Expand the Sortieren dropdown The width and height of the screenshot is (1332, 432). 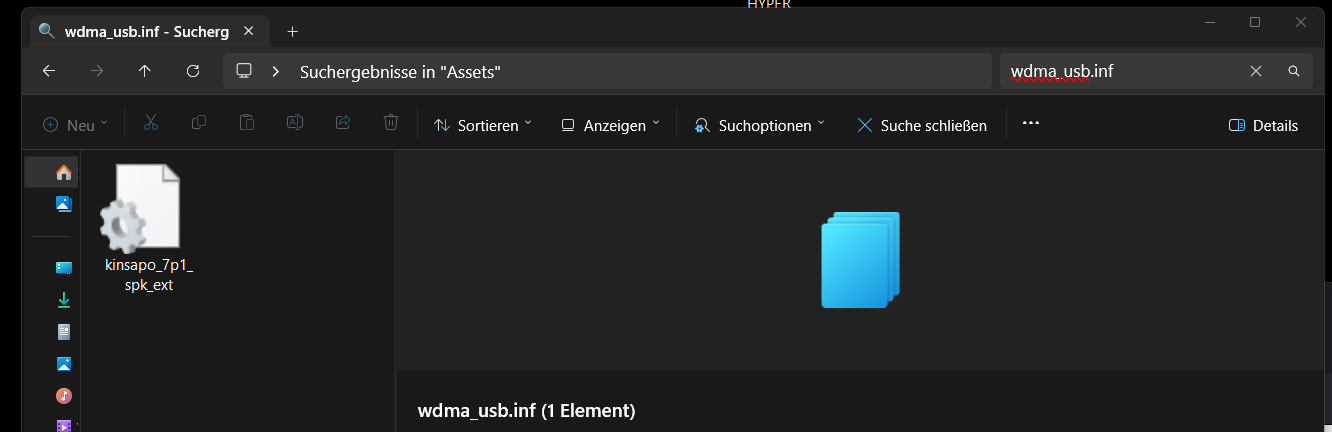click(483, 125)
